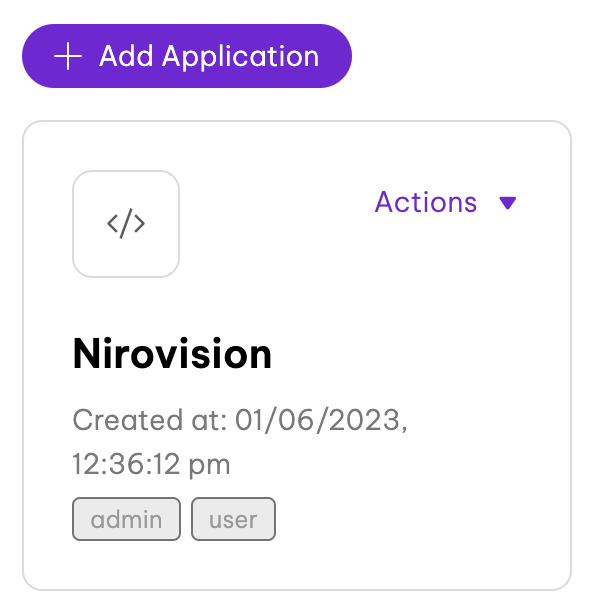Click the slash symbol inside the code icon
Viewport: 596px width, 614px height.
point(126,224)
